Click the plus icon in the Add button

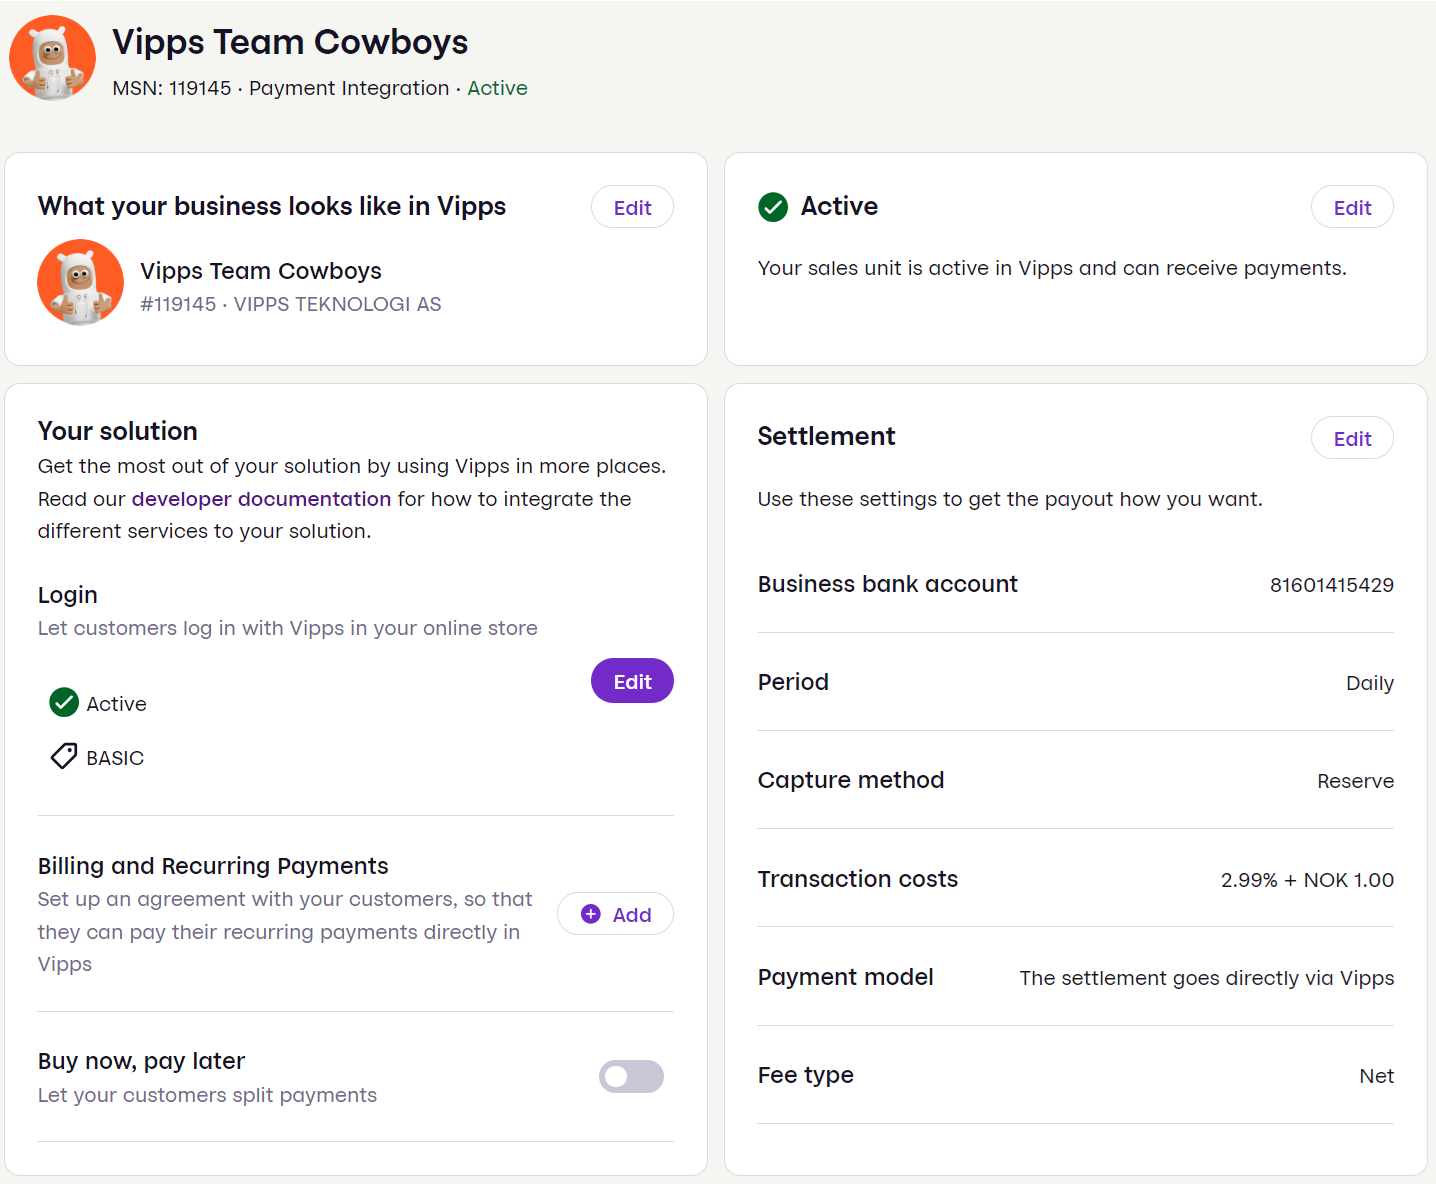[x=591, y=914]
